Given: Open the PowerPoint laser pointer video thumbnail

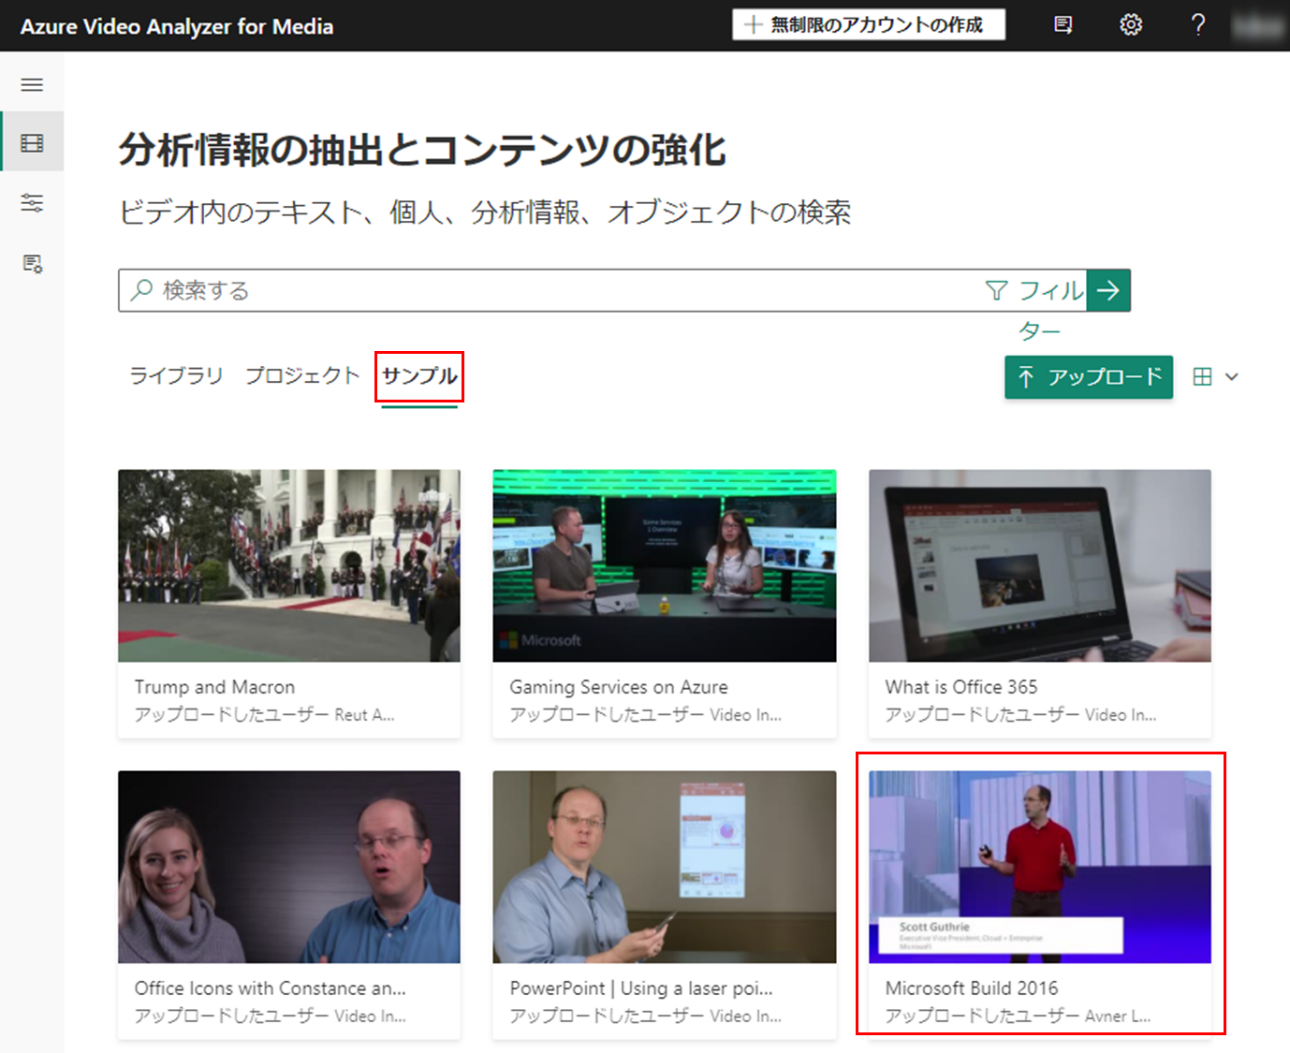Looking at the screenshot, I should pyautogui.click(x=664, y=867).
